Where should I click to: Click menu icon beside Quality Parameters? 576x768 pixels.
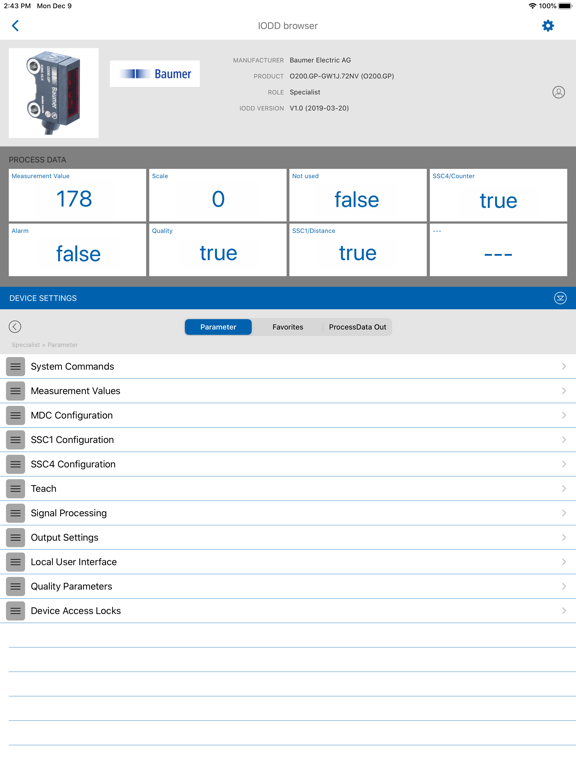tap(16, 587)
